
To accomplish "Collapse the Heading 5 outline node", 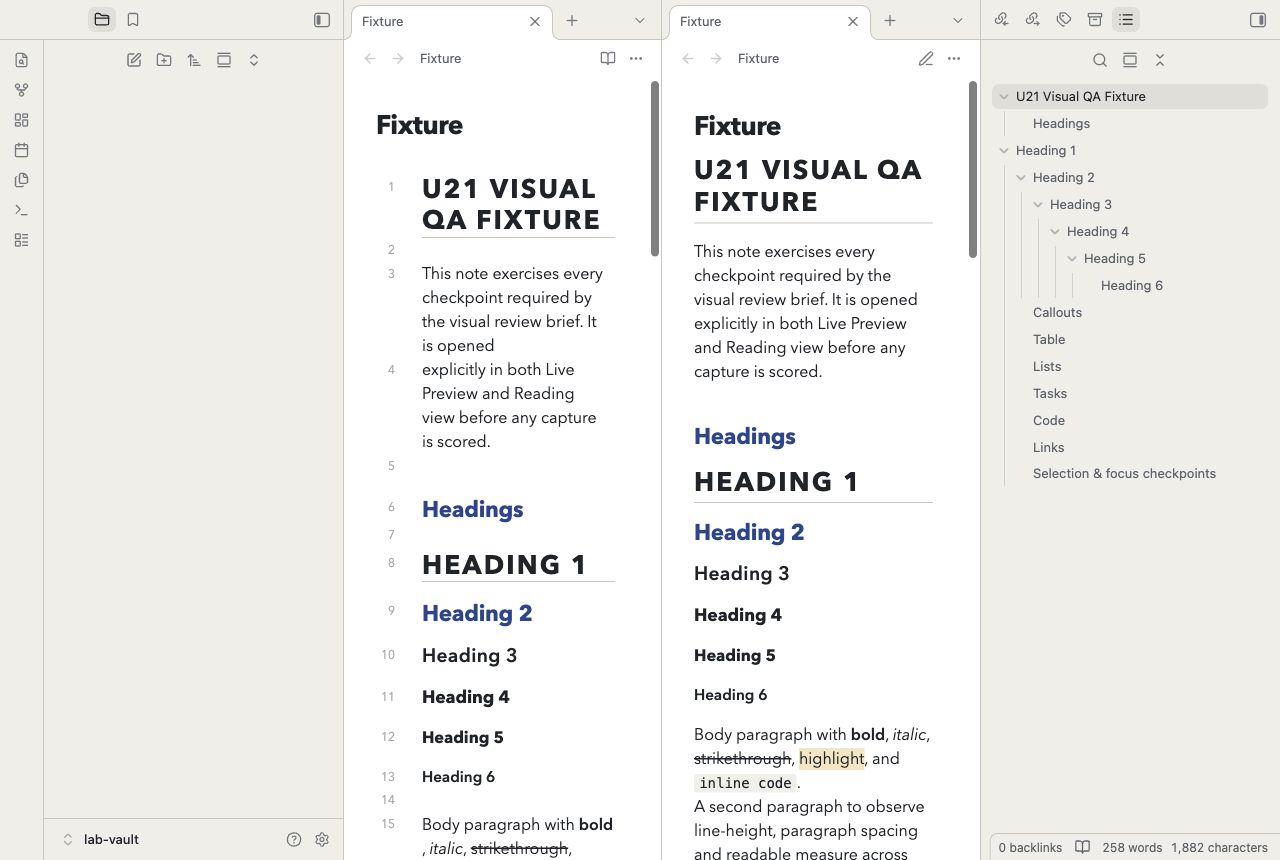I will pyautogui.click(x=1072, y=259).
